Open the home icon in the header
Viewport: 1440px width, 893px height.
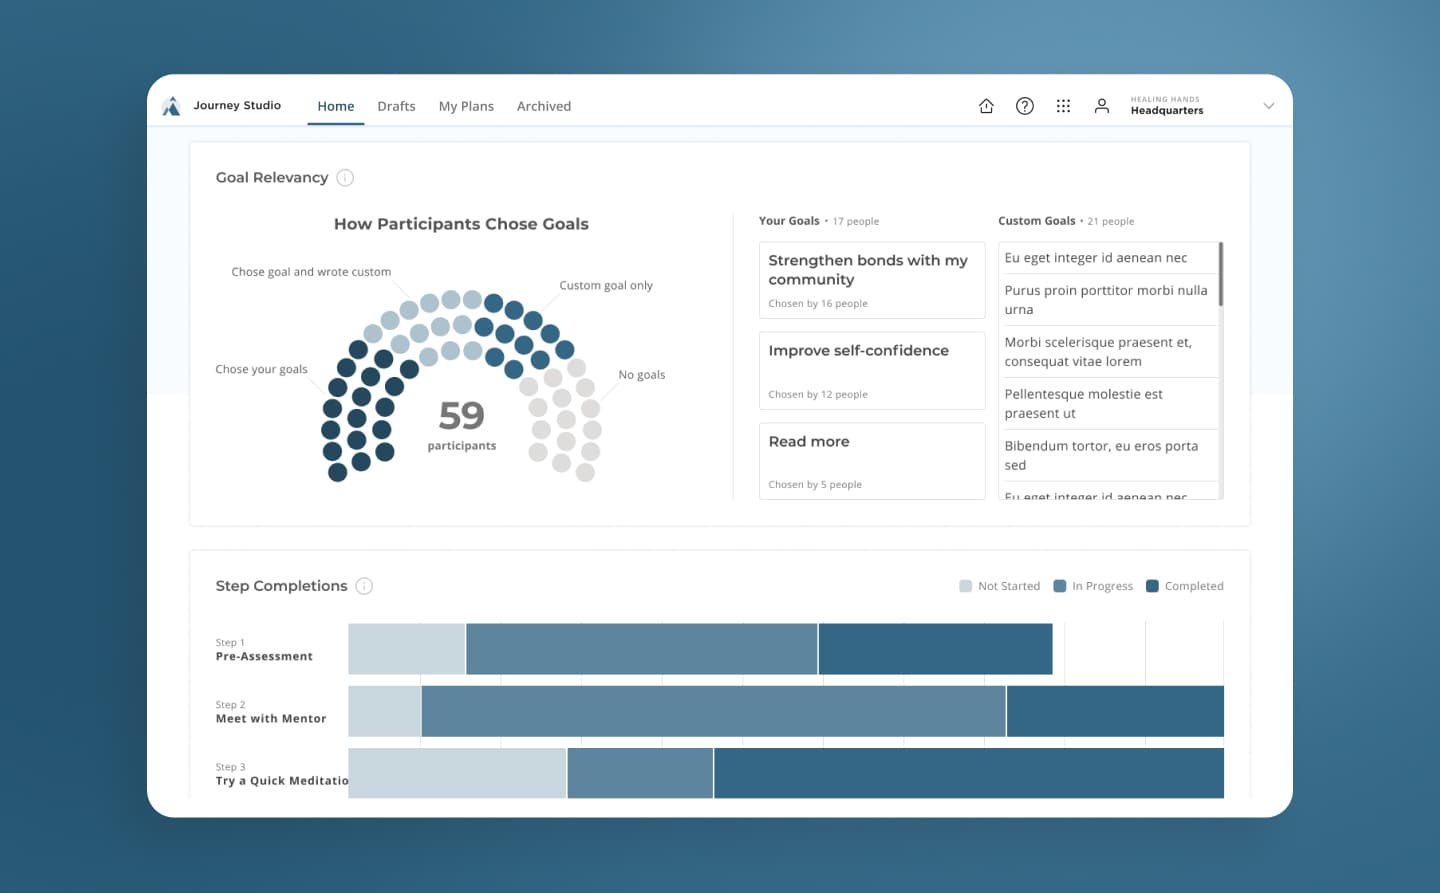pos(986,106)
